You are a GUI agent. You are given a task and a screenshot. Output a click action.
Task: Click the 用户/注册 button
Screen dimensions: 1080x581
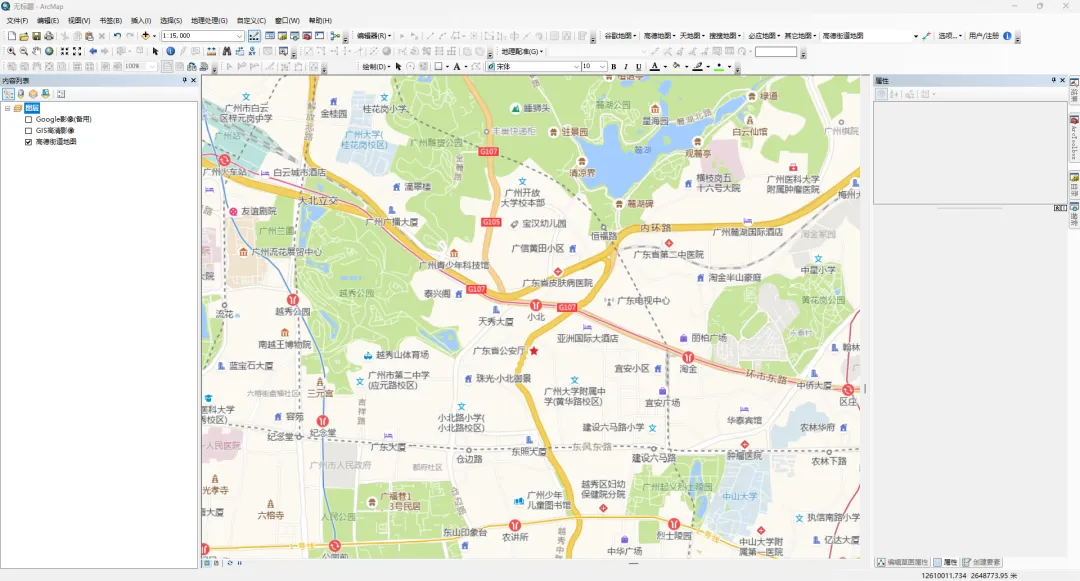(x=984, y=36)
